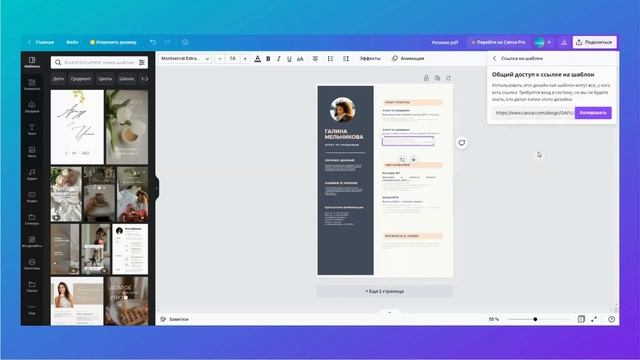This screenshot has height=360, width=640.
Task: Open the All designs tab in the sidebar
Action: pyautogui.click(x=32, y=242)
